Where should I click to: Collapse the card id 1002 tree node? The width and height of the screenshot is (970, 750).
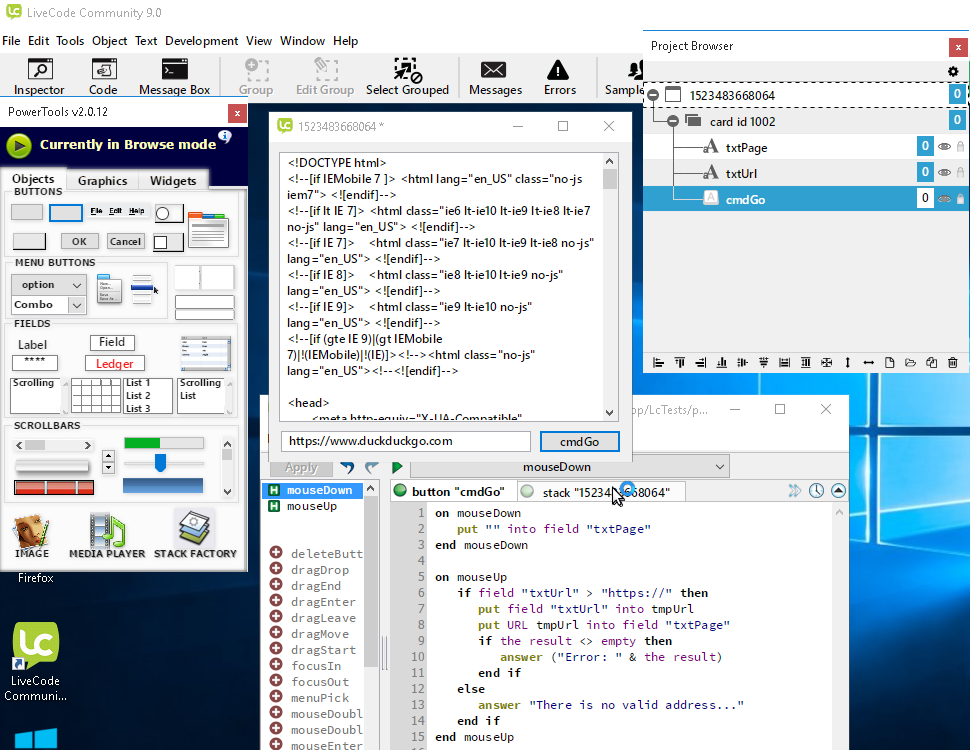(674, 121)
